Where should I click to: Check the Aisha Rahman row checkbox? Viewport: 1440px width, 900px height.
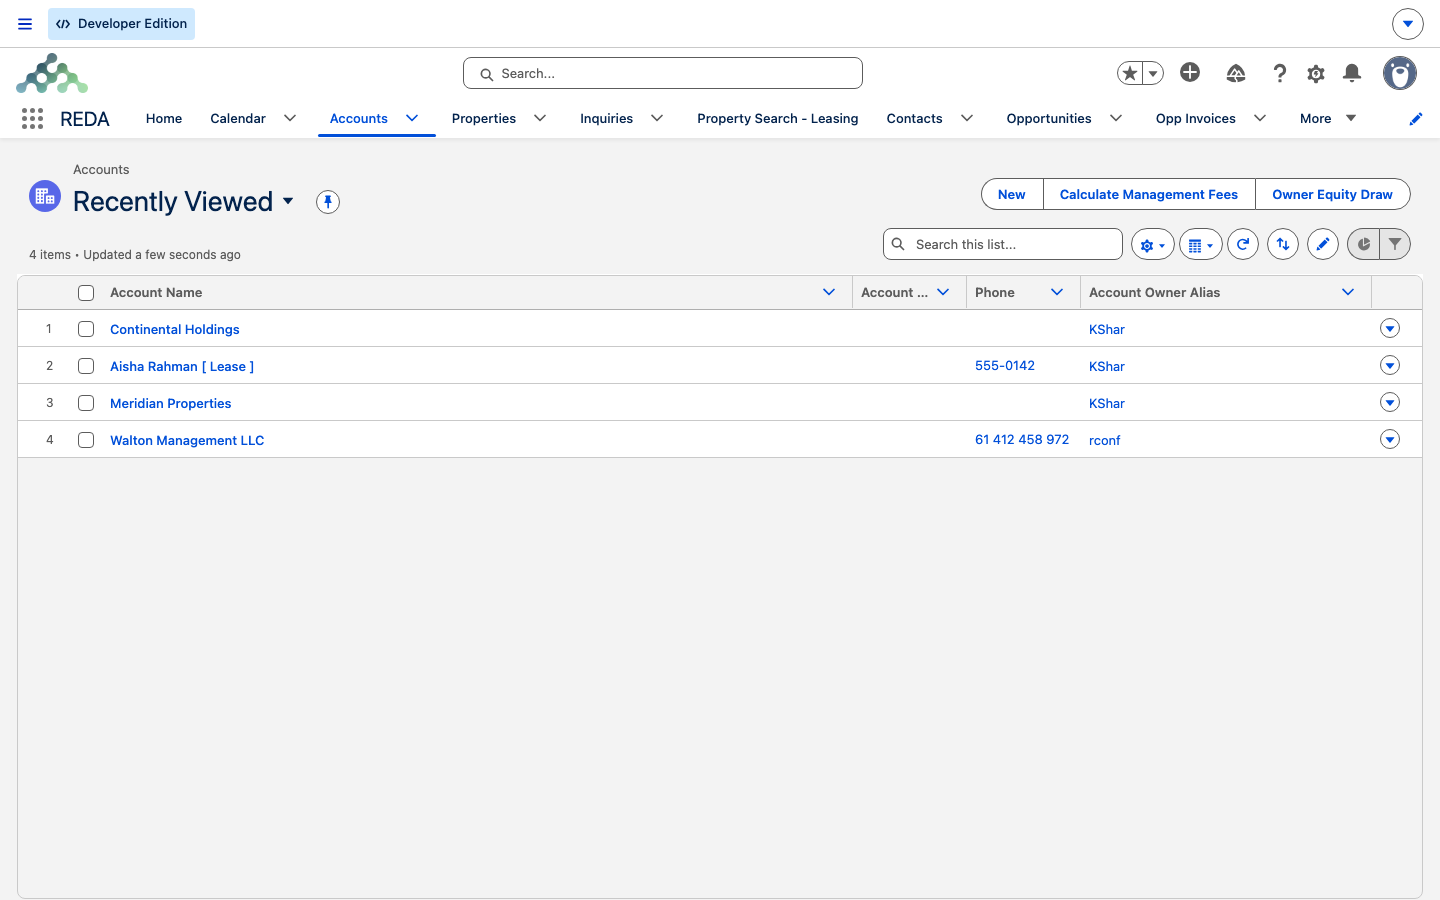pos(86,366)
